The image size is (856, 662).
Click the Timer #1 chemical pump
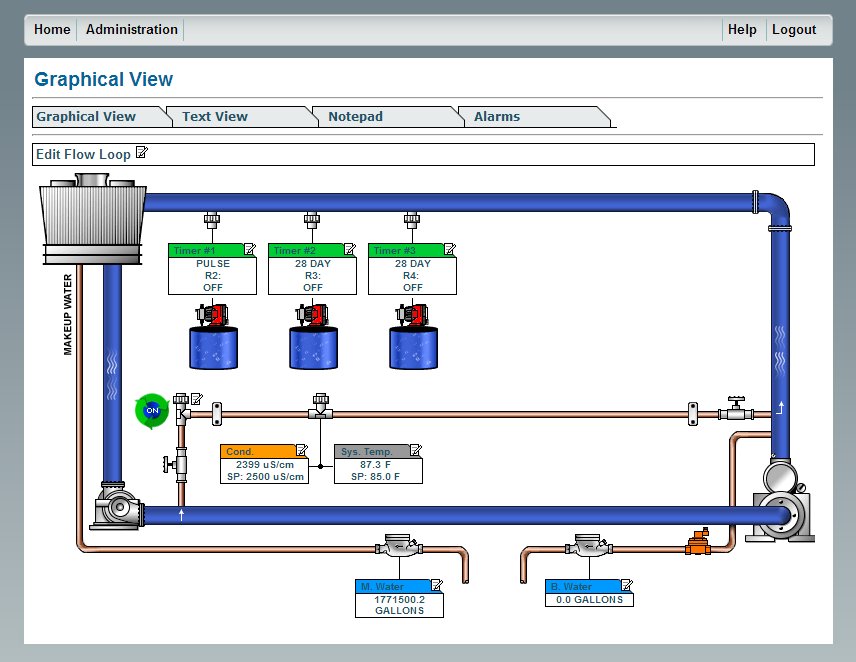tap(212, 315)
